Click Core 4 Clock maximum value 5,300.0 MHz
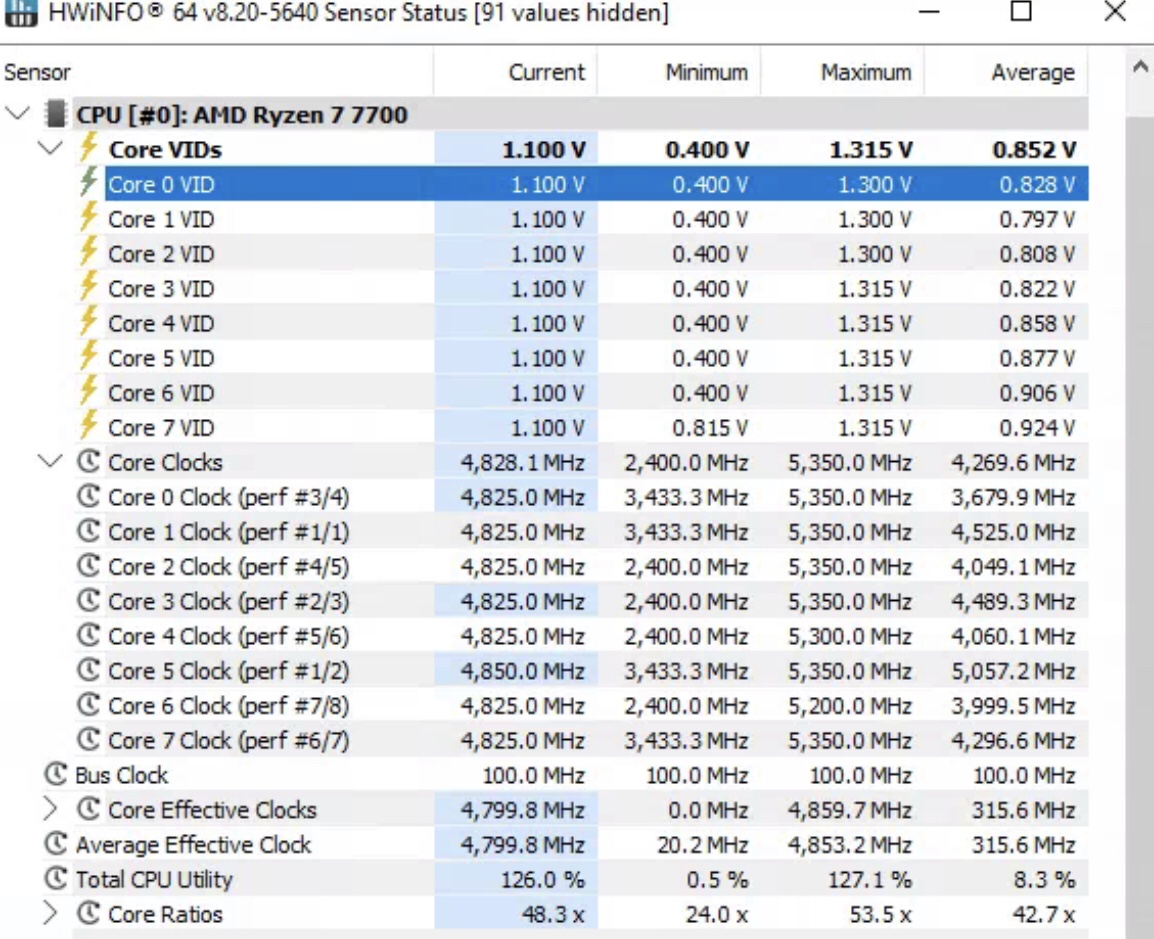 pos(849,636)
